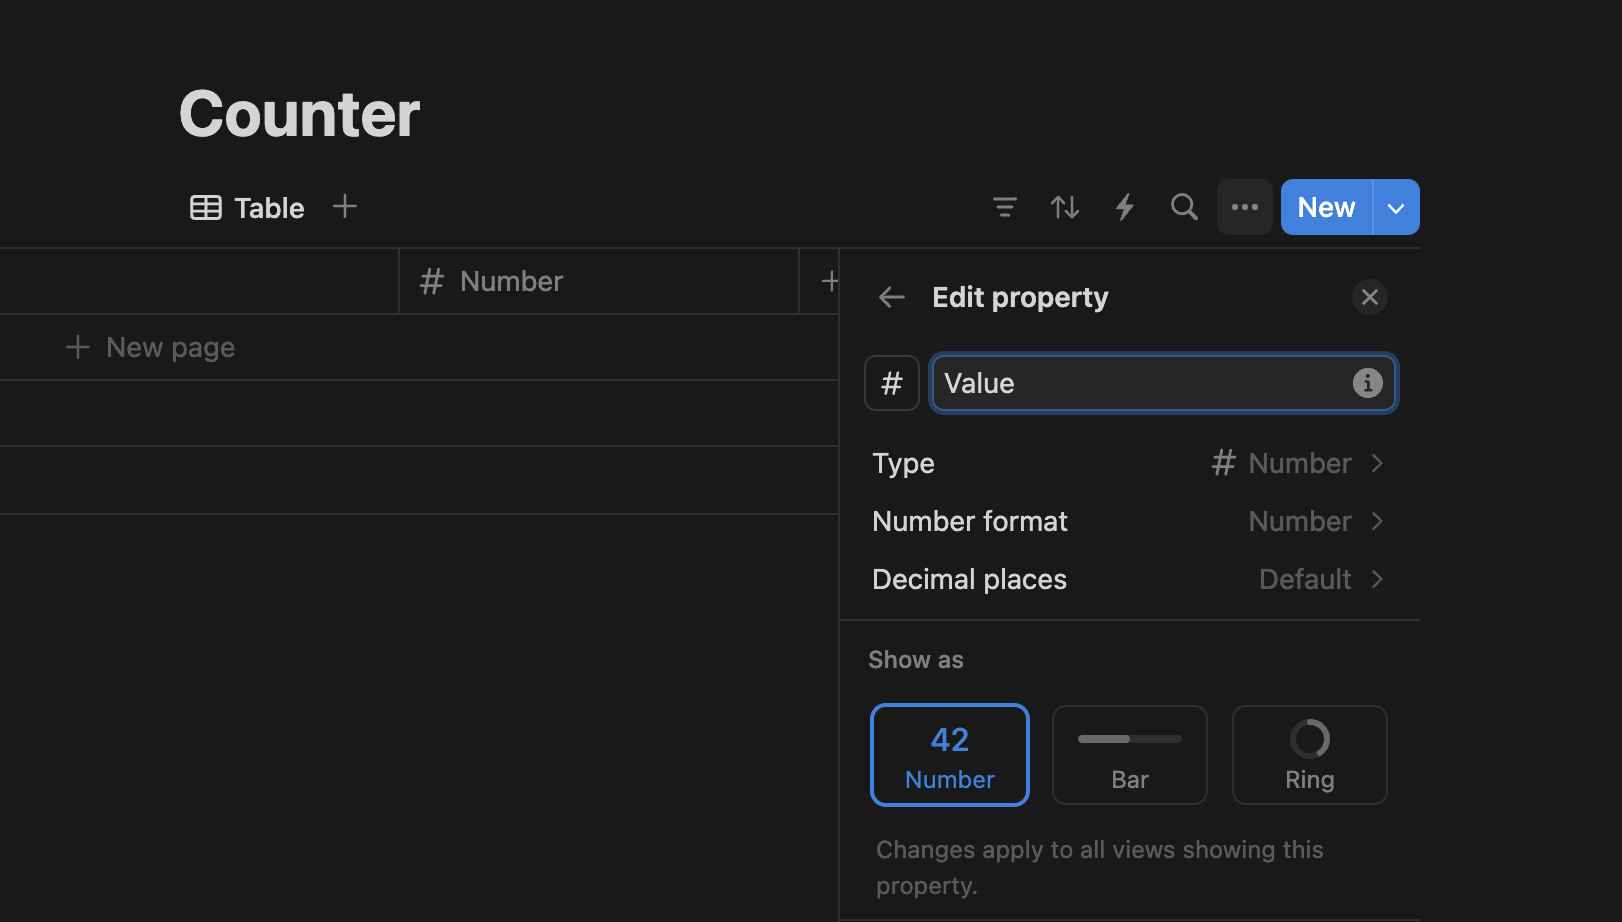
Task: Select the Bar display option
Action: 1129,755
